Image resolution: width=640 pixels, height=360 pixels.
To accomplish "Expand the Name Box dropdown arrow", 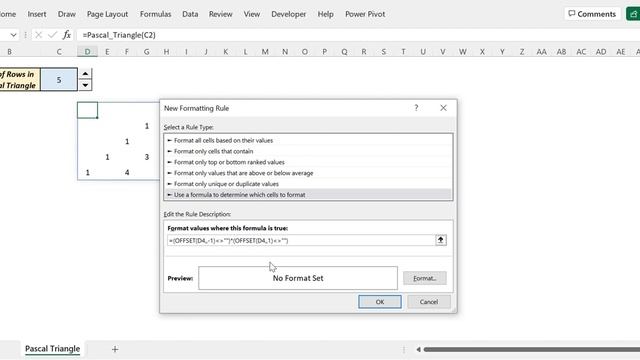I will pos(13,35).
